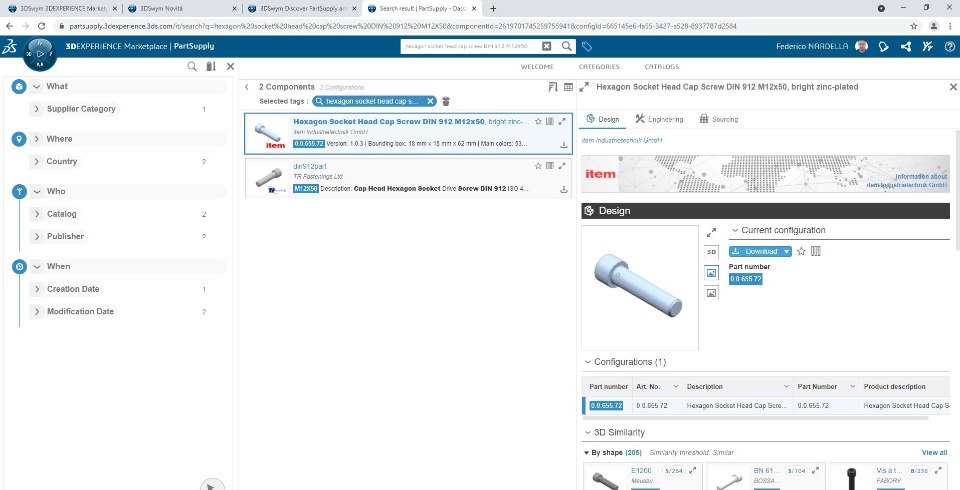The width and height of the screenshot is (960, 490).
Task: Open the WELCOME menu
Action: (537, 67)
